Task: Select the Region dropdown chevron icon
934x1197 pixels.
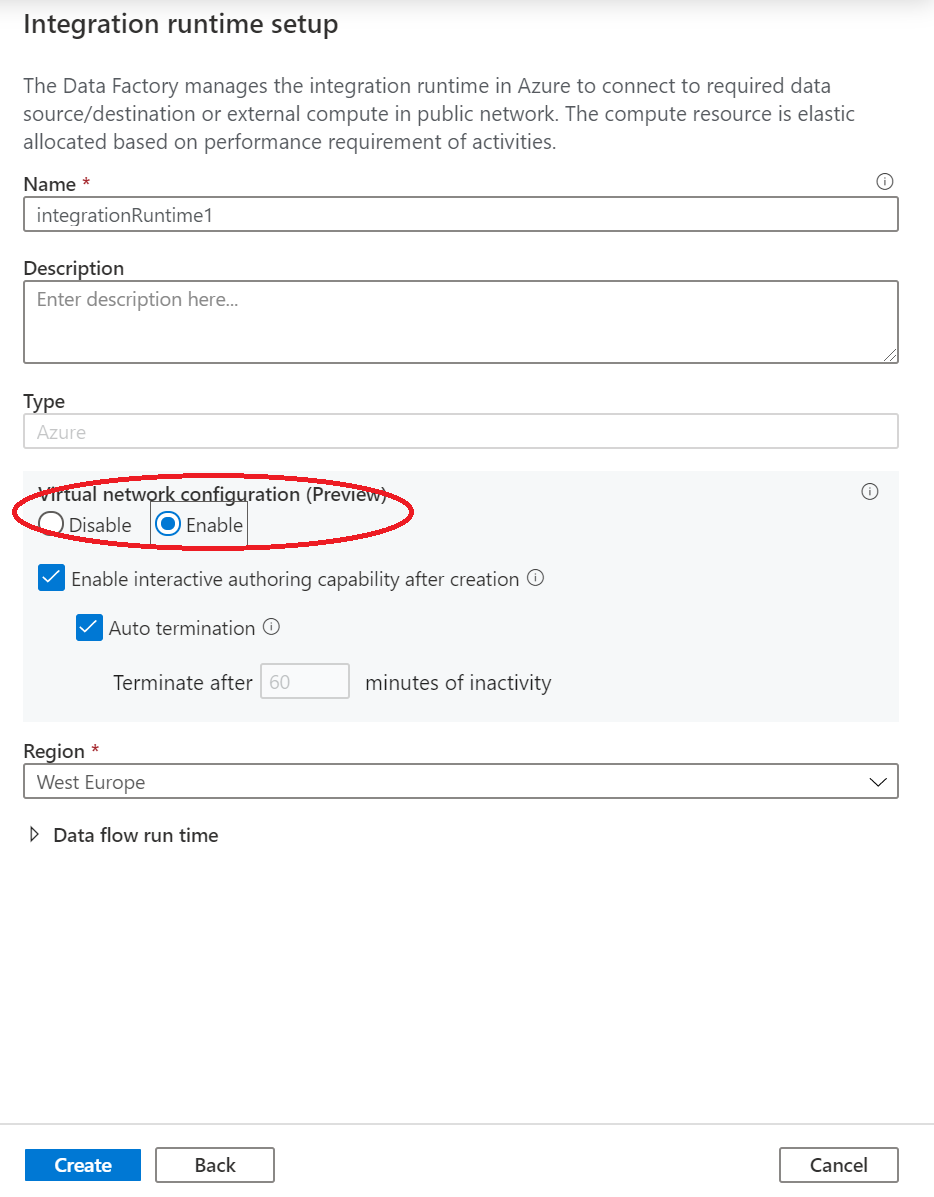Action: (876, 781)
